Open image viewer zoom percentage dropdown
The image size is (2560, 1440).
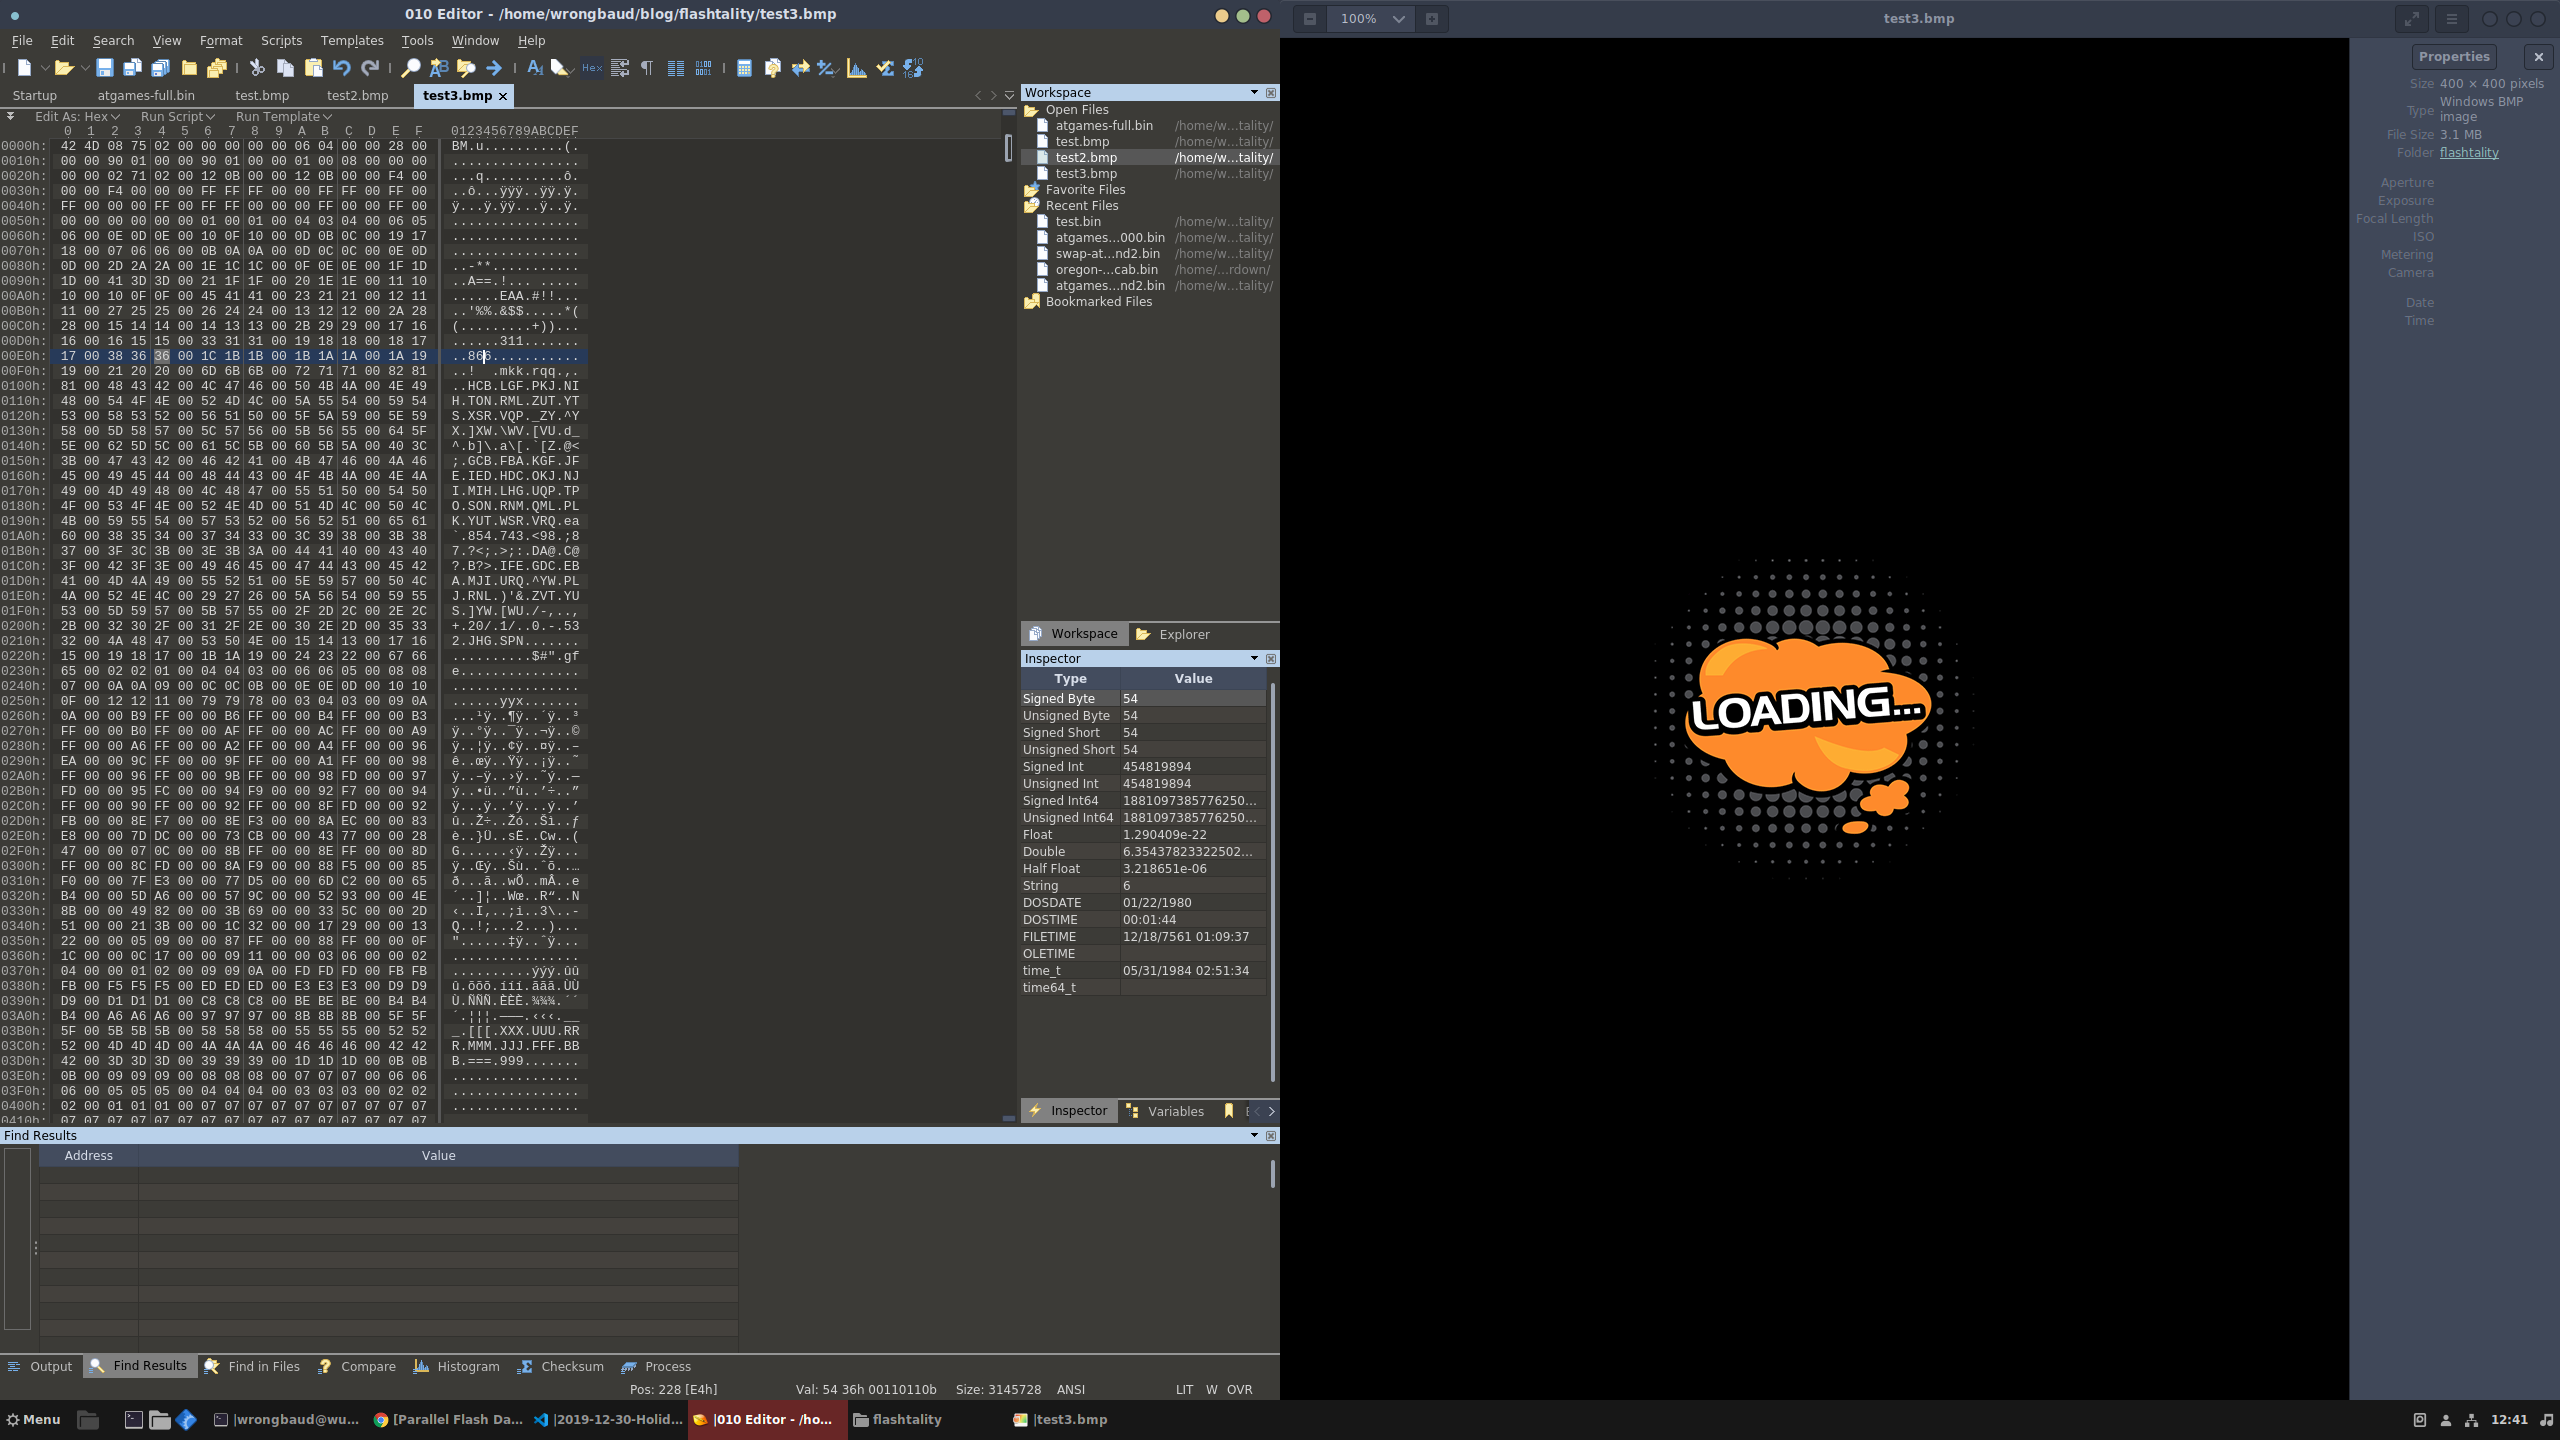tap(1397, 19)
